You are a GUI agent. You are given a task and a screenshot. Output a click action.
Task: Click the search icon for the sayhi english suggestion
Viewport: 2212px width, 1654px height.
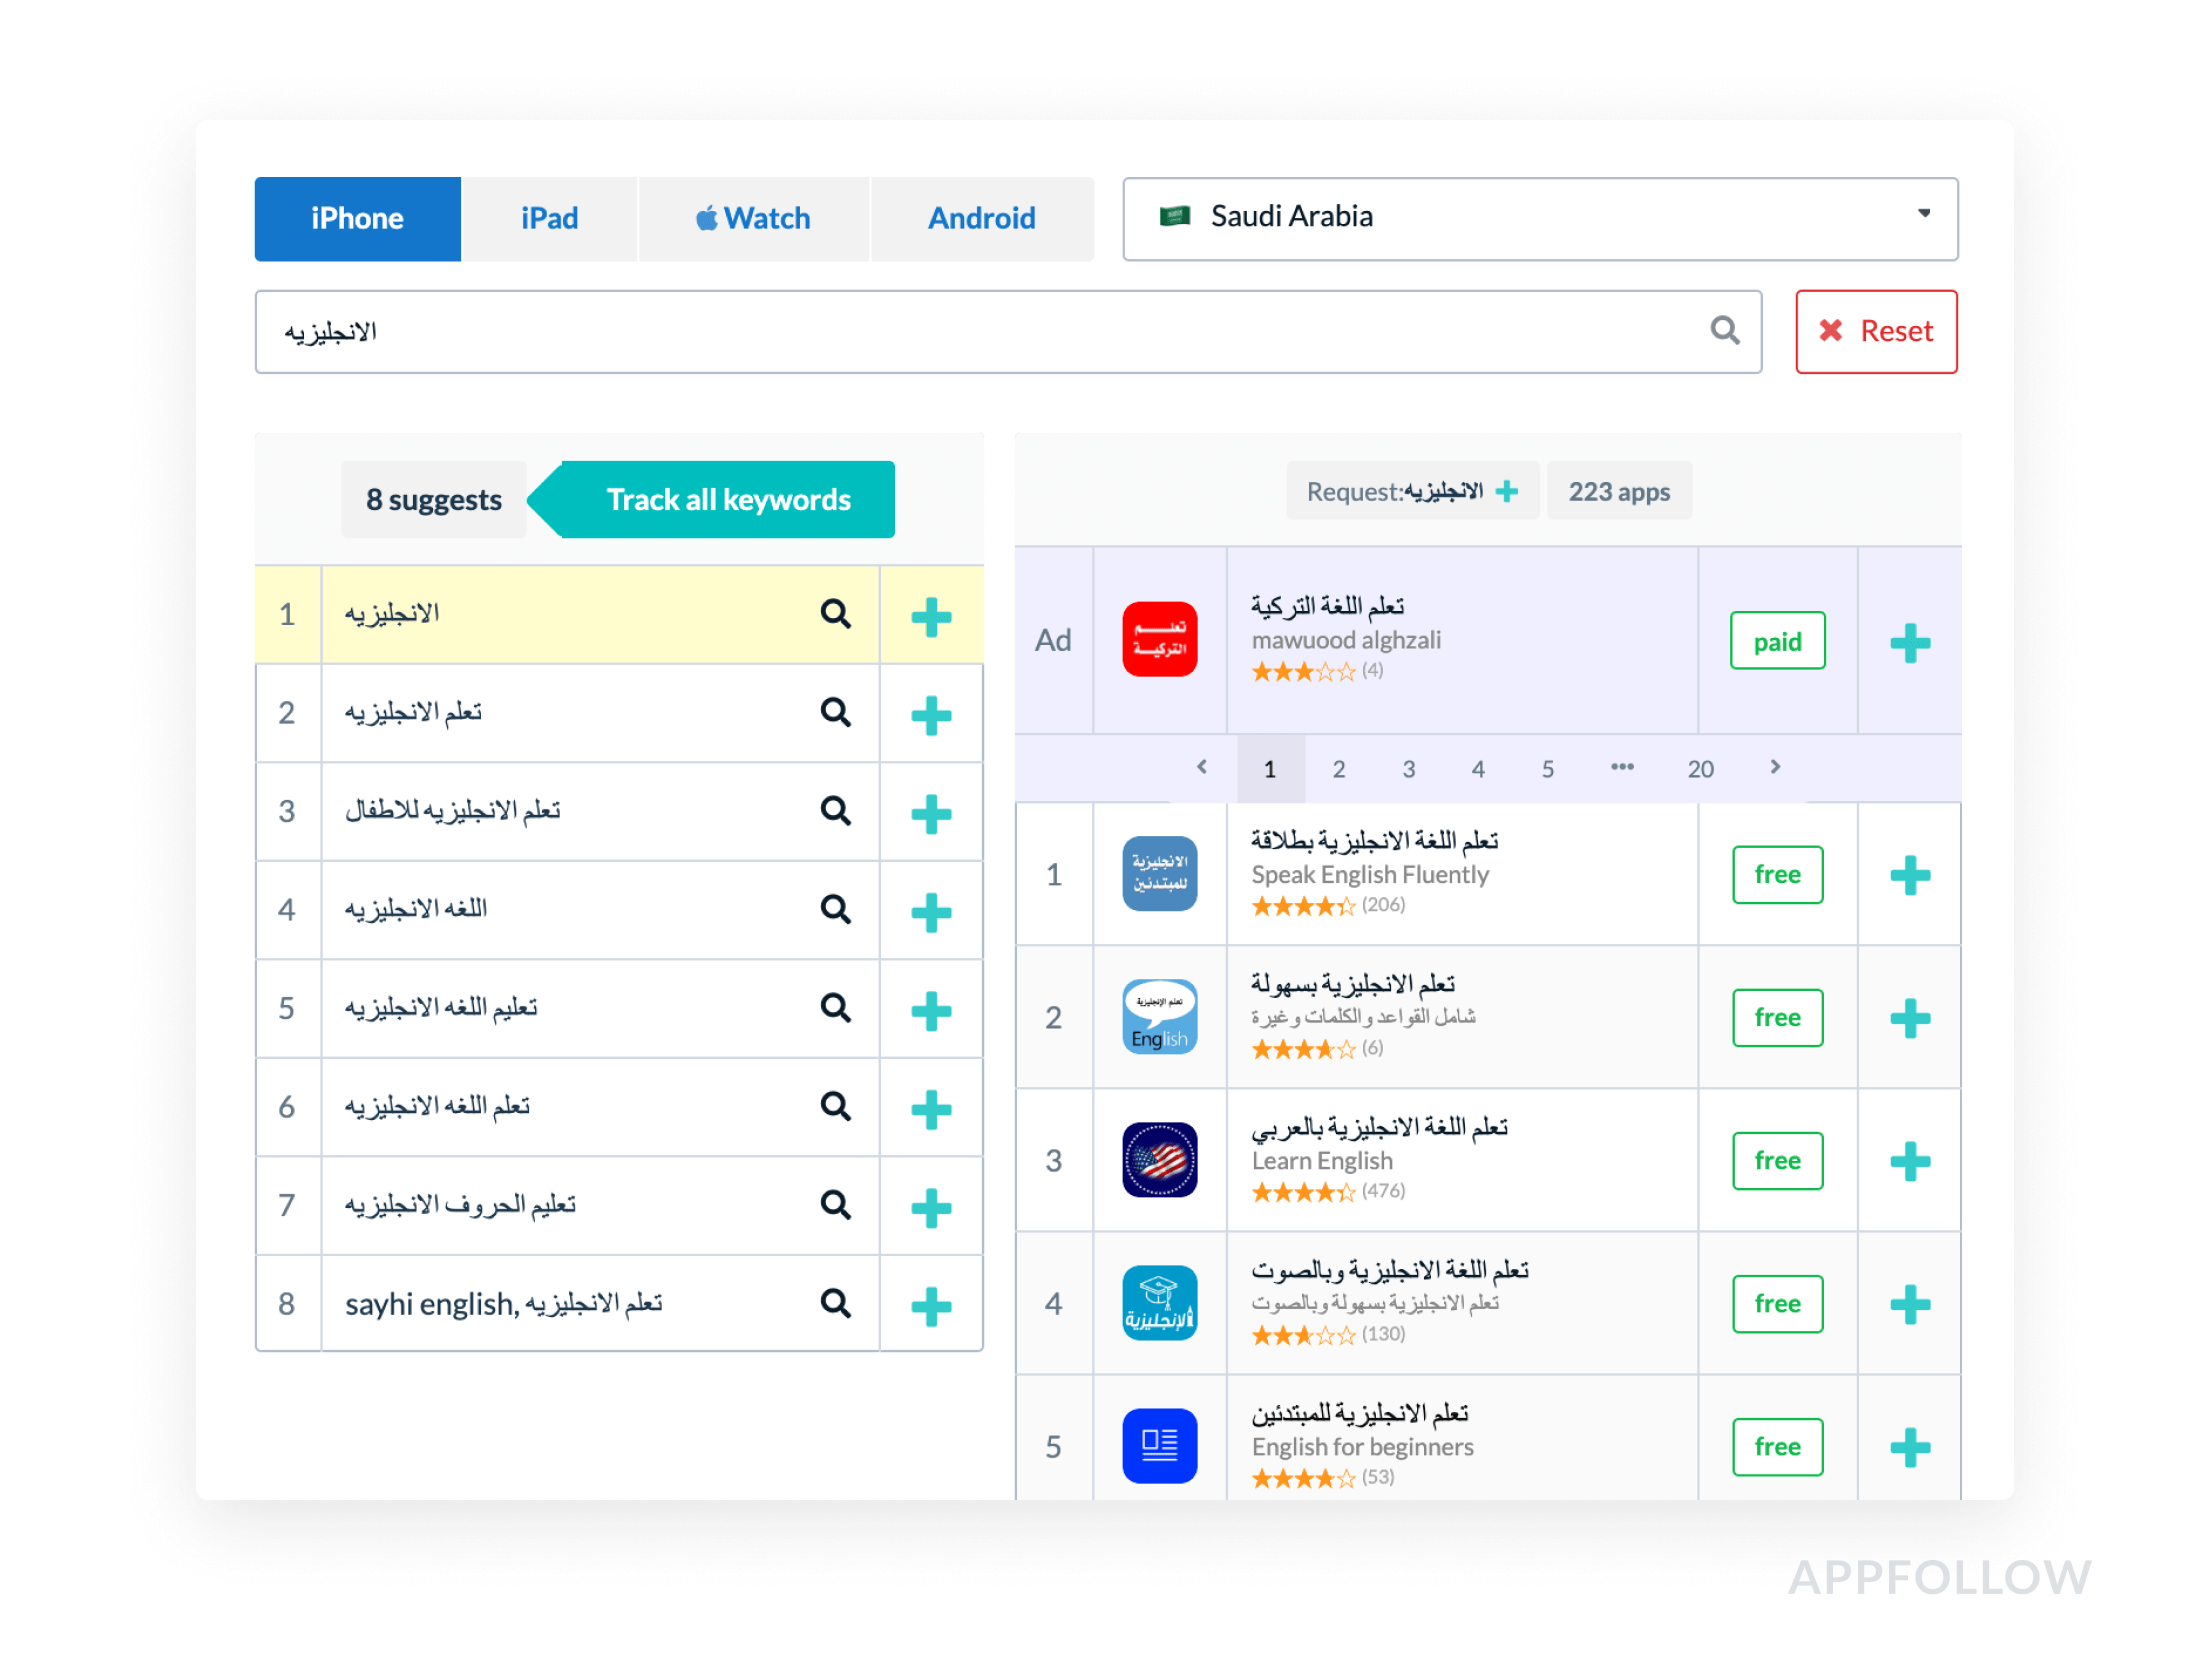pyautogui.click(x=835, y=1303)
